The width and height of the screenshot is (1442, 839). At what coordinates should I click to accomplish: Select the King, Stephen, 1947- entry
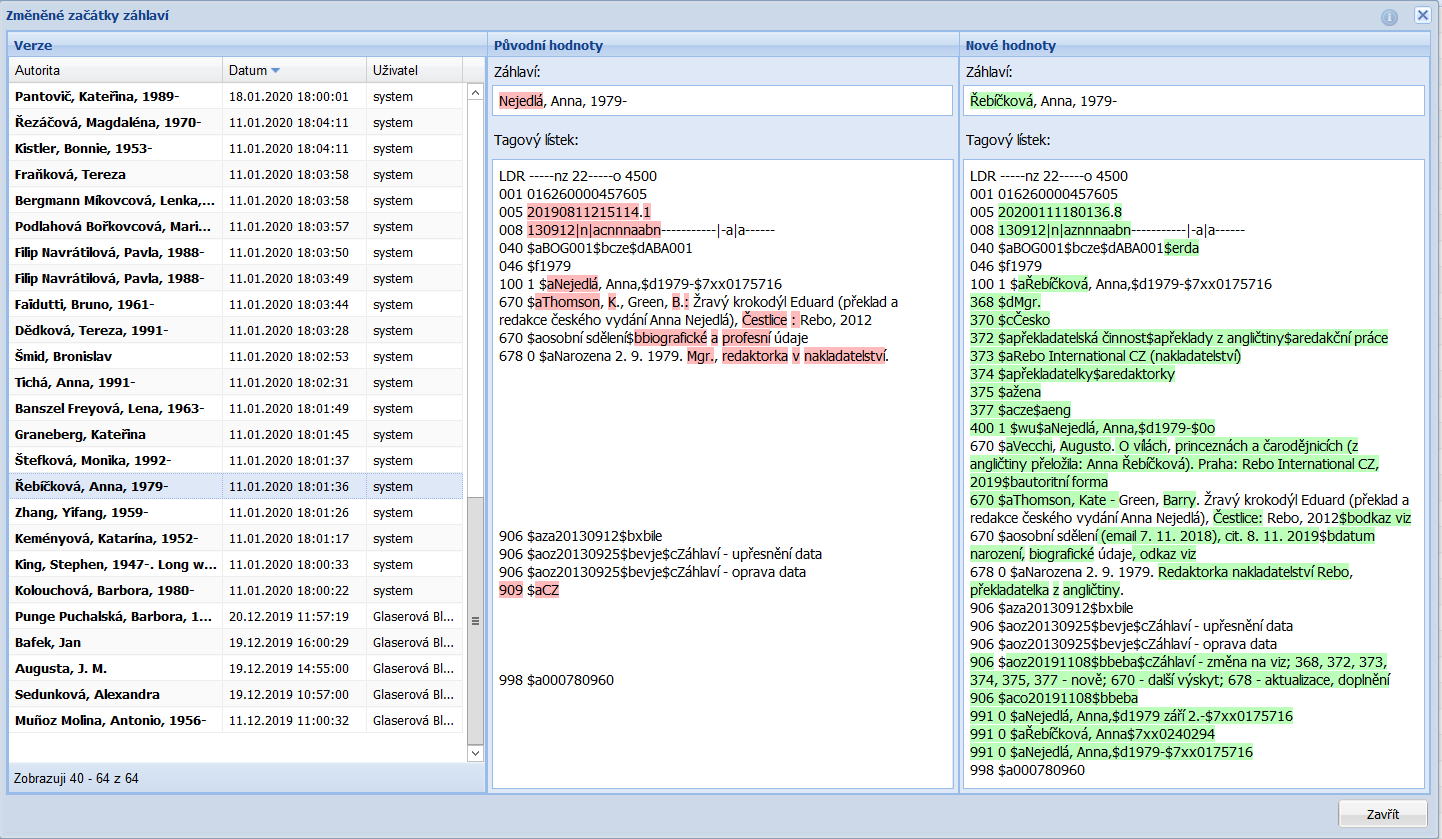(116, 565)
